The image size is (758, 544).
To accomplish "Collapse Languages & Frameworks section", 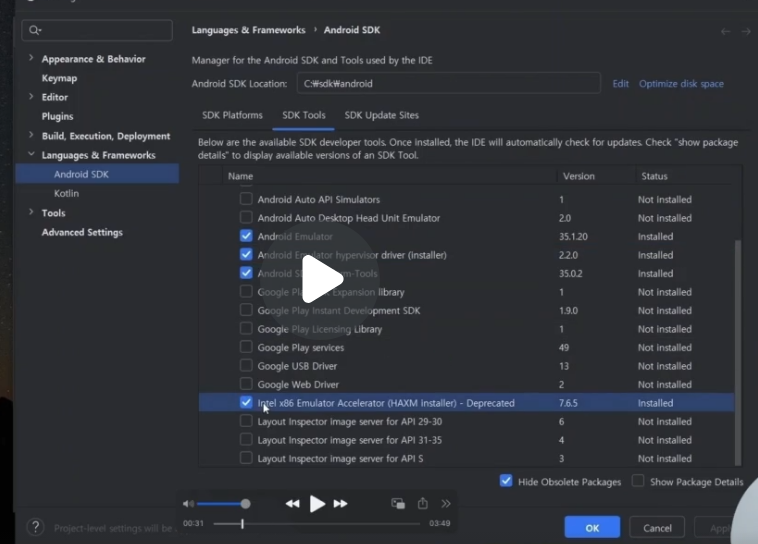I will tap(31, 154).
